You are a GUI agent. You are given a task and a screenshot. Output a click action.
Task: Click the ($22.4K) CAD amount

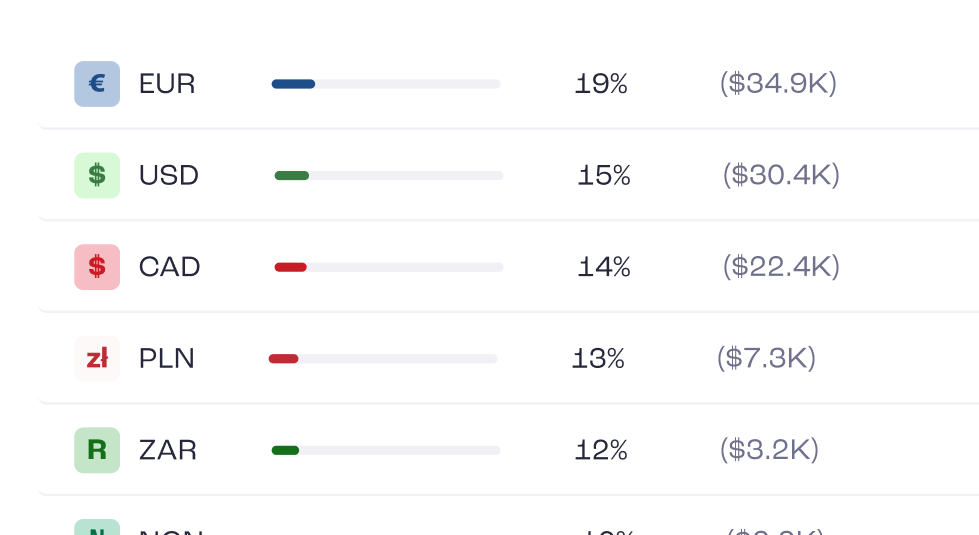coord(781,267)
